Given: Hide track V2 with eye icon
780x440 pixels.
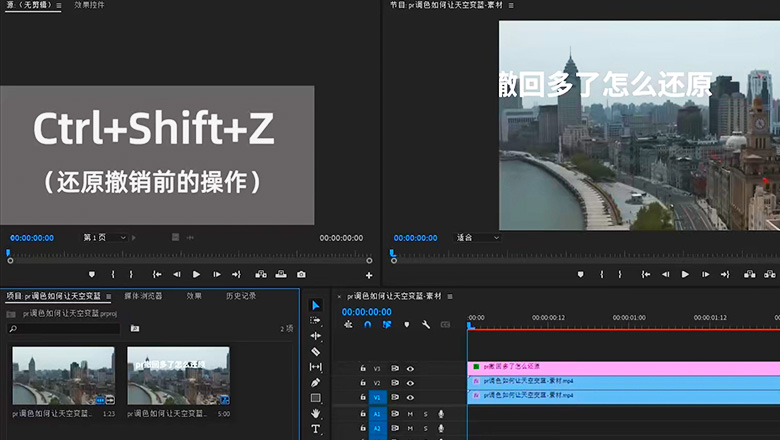Looking at the screenshot, I should click(x=410, y=383).
